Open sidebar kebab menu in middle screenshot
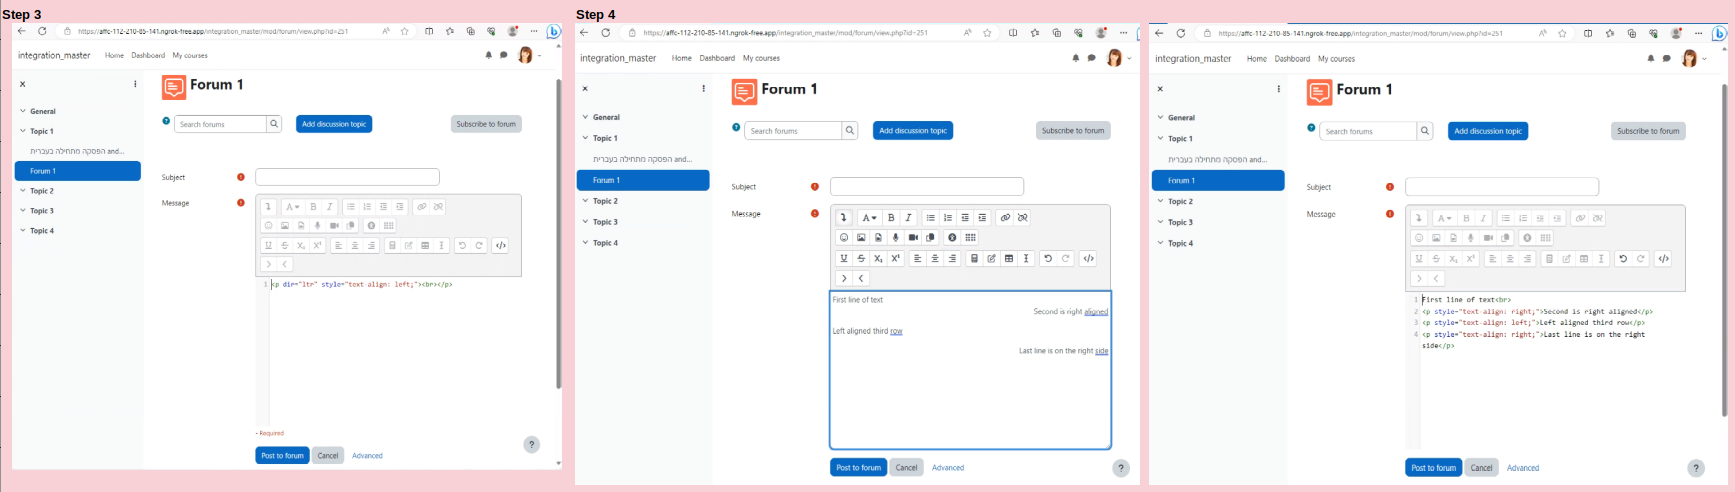 (x=703, y=89)
